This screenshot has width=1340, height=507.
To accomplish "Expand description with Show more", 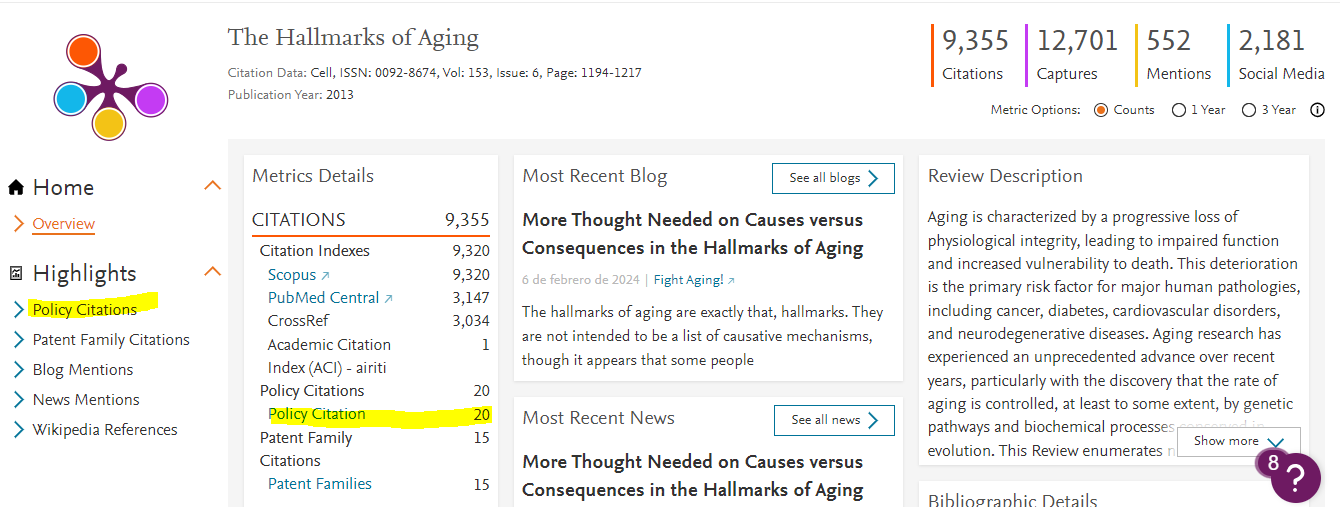I will tap(1238, 441).
